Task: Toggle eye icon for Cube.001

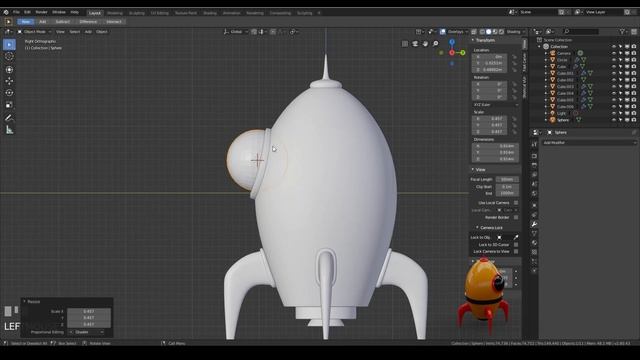Action: 614,73
